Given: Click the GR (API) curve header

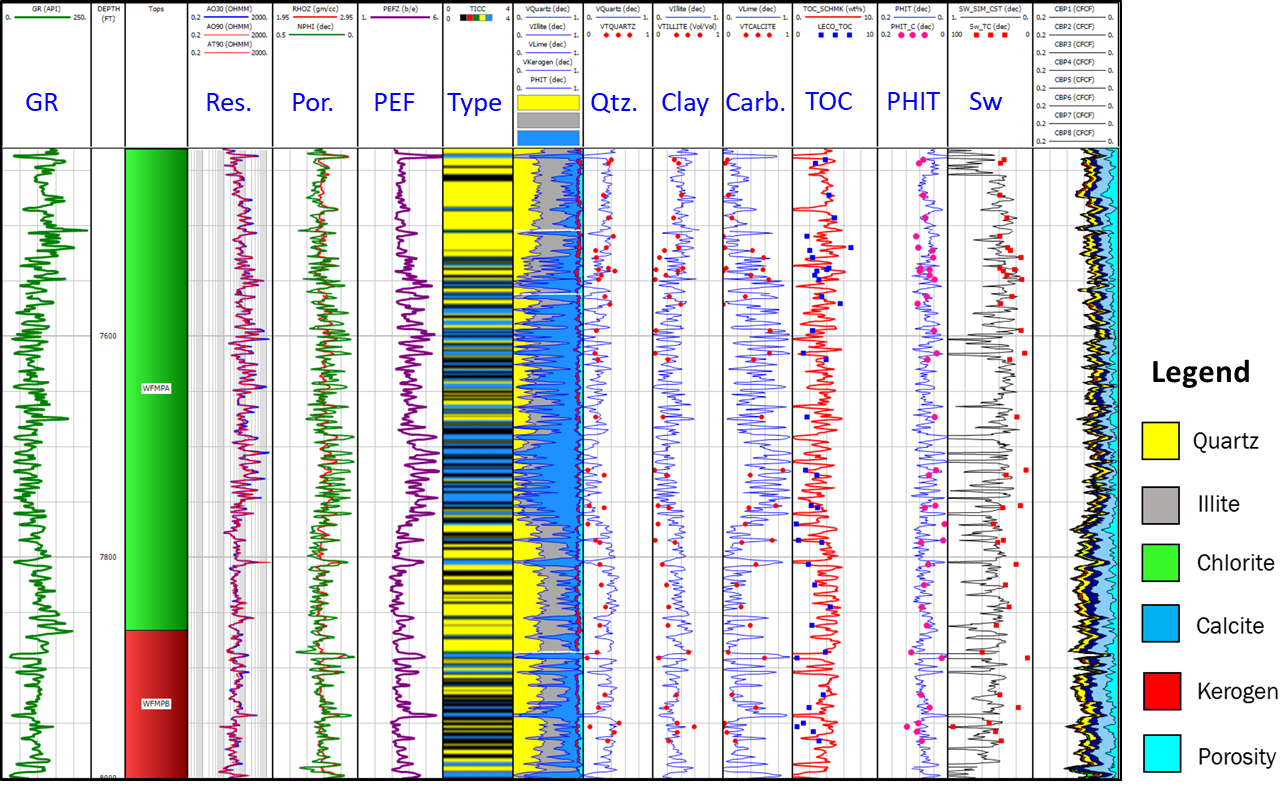Looking at the screenshot, I should (45, 8).
